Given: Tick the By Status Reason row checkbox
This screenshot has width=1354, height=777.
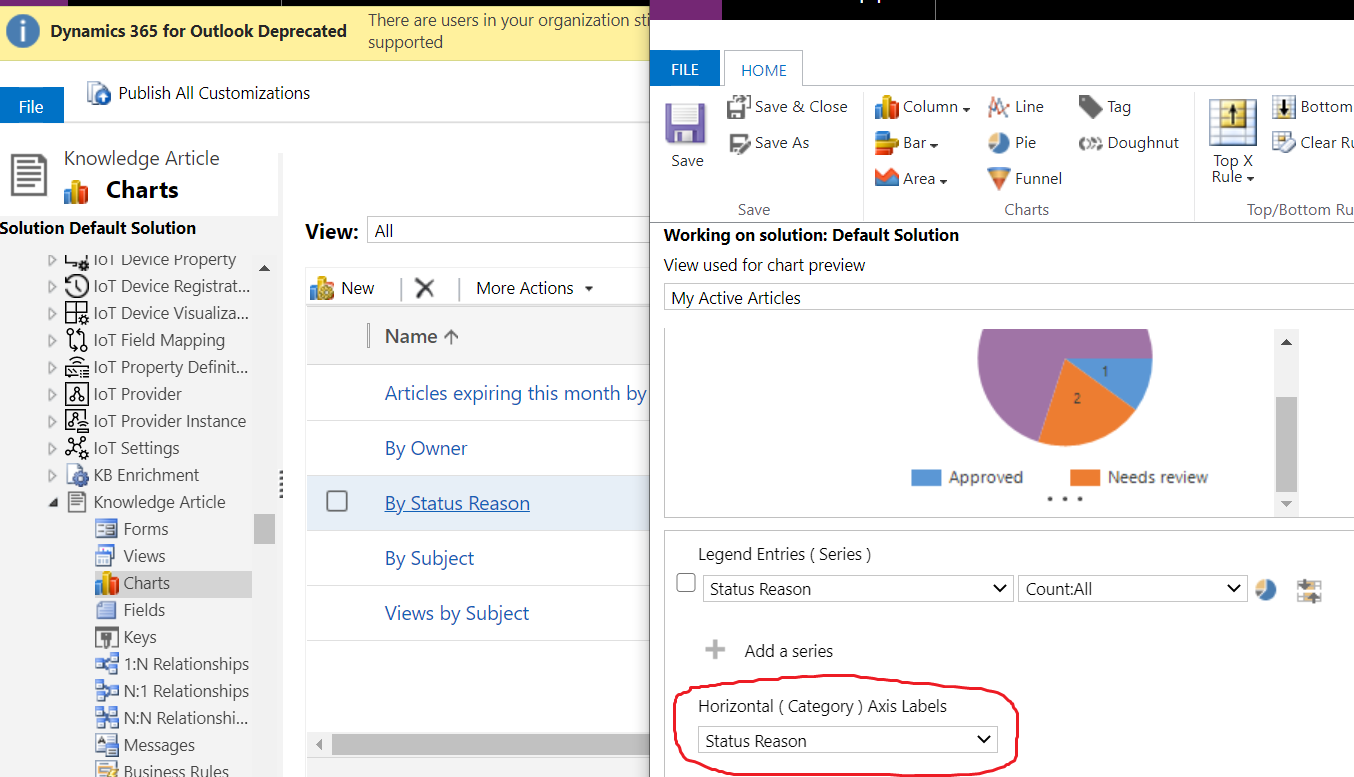Looking at the screenshot, I should pyautogui.click(x=337, y=501).
